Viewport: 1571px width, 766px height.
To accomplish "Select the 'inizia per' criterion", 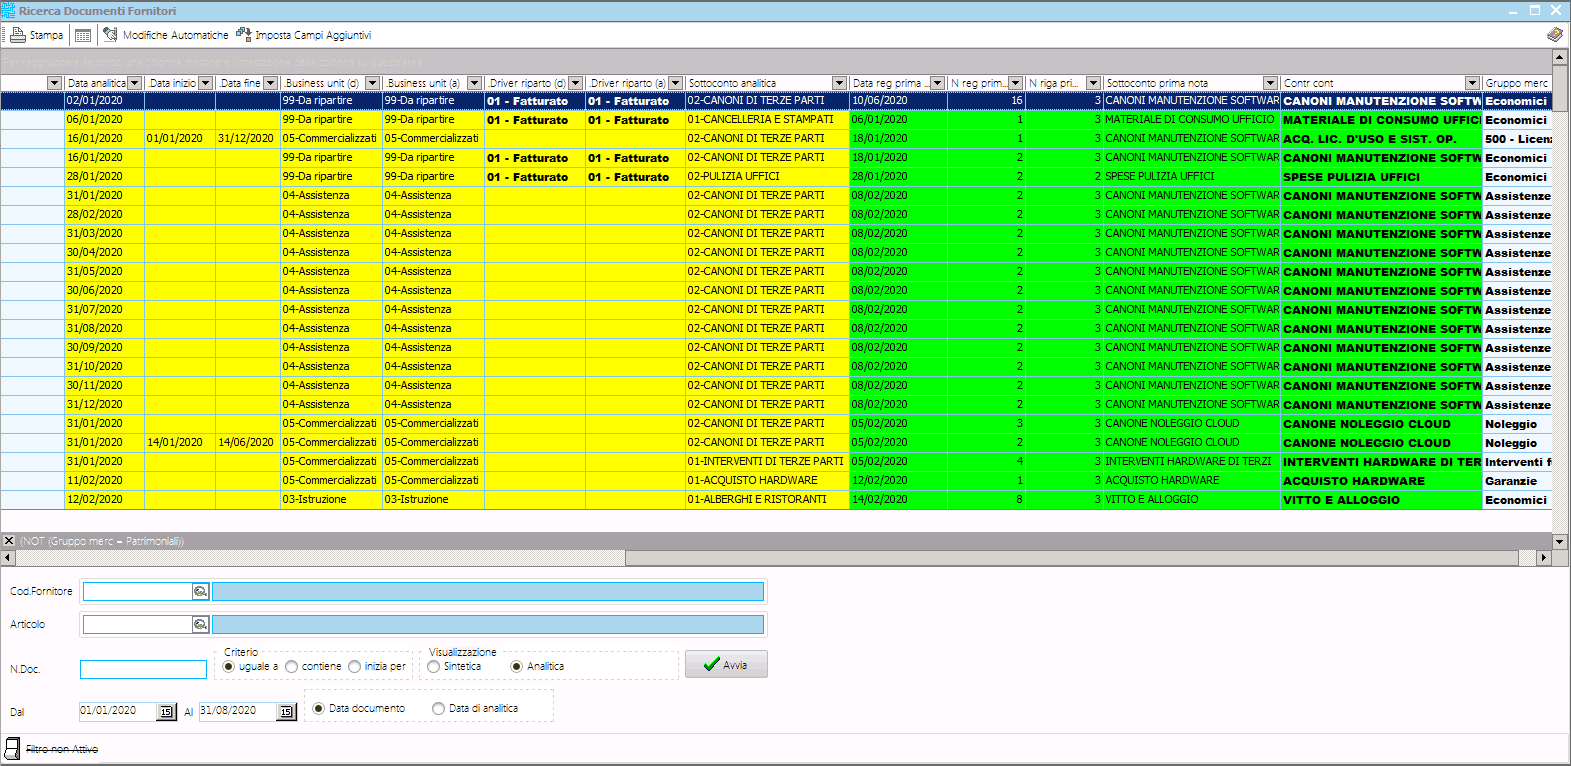I will tap(354, 667).
